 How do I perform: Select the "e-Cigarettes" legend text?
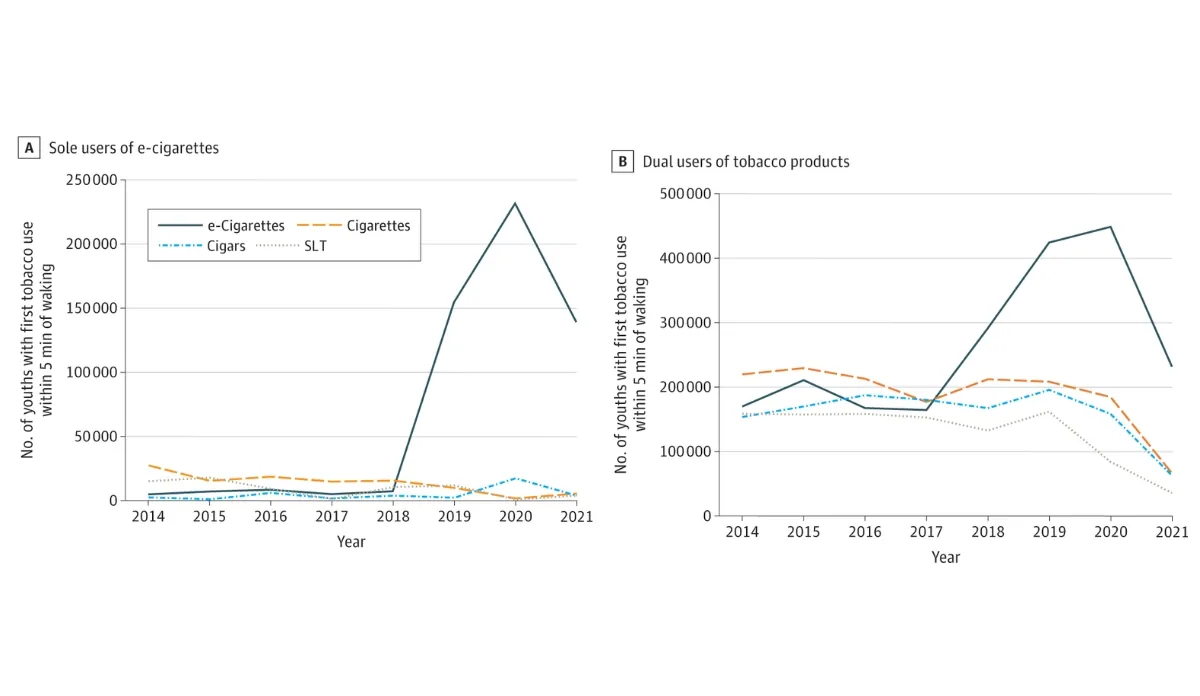(x=247, y=226)
